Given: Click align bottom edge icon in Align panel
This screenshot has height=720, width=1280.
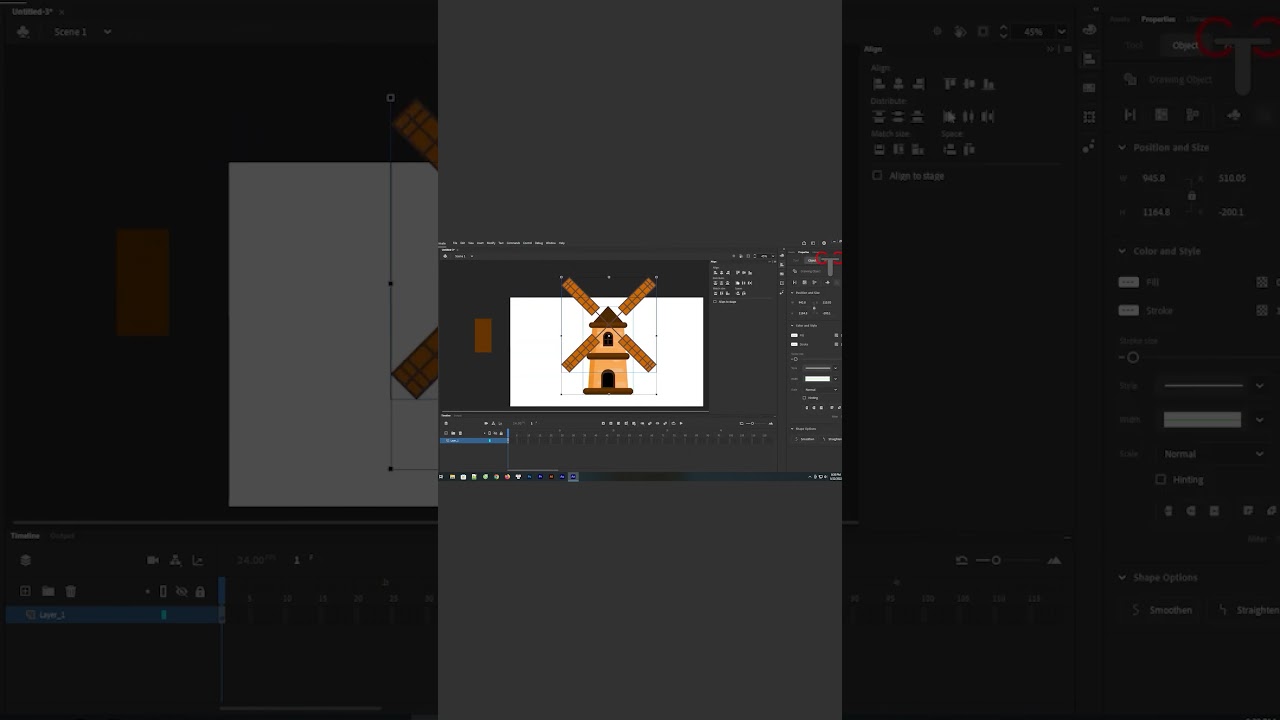Looking at the screenshot, I should [988, 84].
